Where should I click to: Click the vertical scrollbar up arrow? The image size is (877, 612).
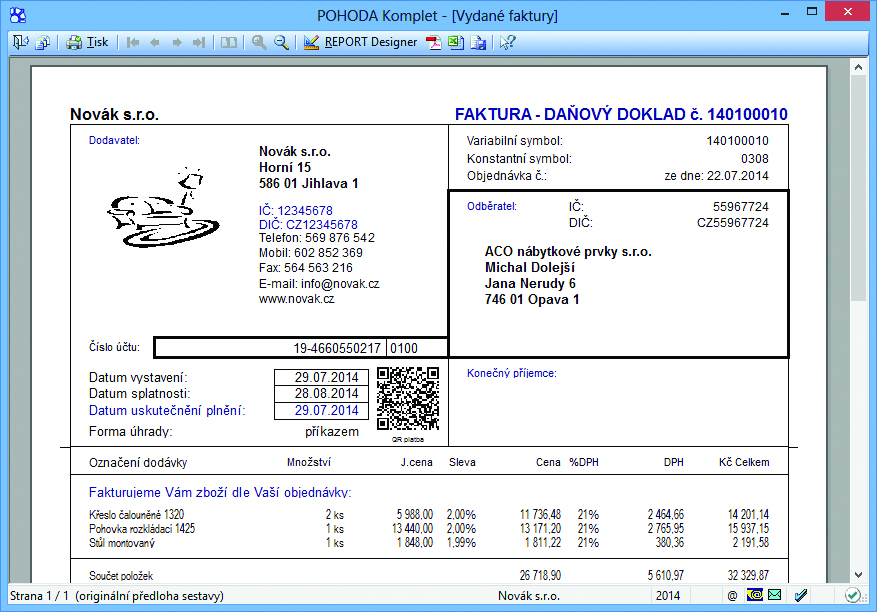click(859, 67)
